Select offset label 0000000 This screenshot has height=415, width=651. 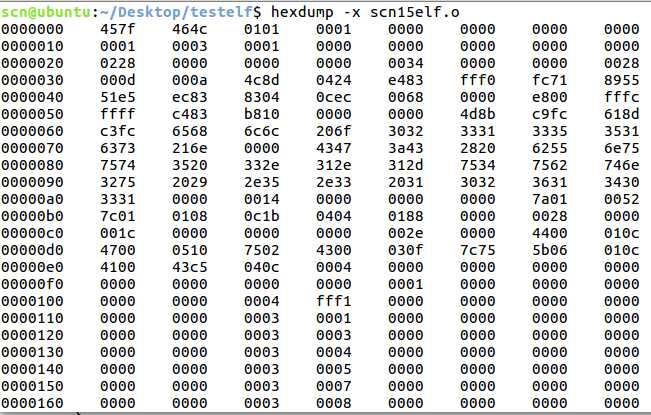tap(32, 29)
